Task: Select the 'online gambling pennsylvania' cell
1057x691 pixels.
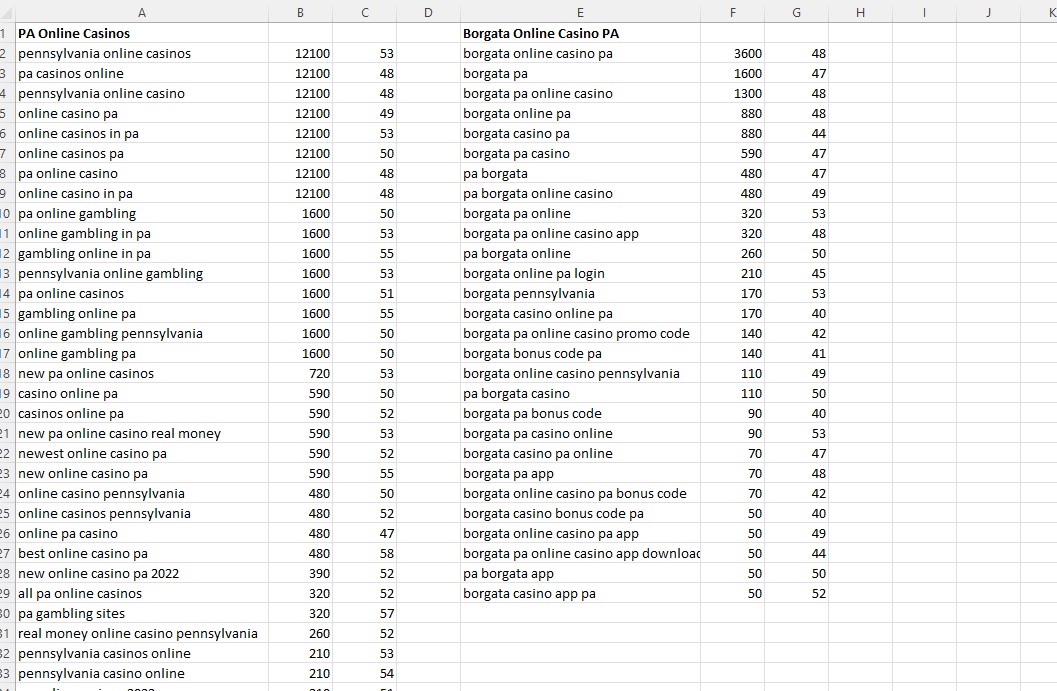Action: click(x=142, y=334)
